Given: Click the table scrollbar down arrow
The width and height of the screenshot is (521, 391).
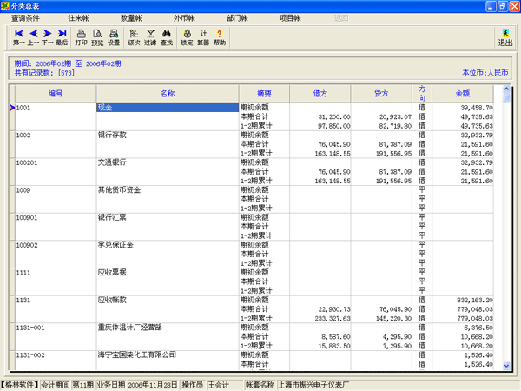Looking at the screenshot, I should (x=507, y=366).
